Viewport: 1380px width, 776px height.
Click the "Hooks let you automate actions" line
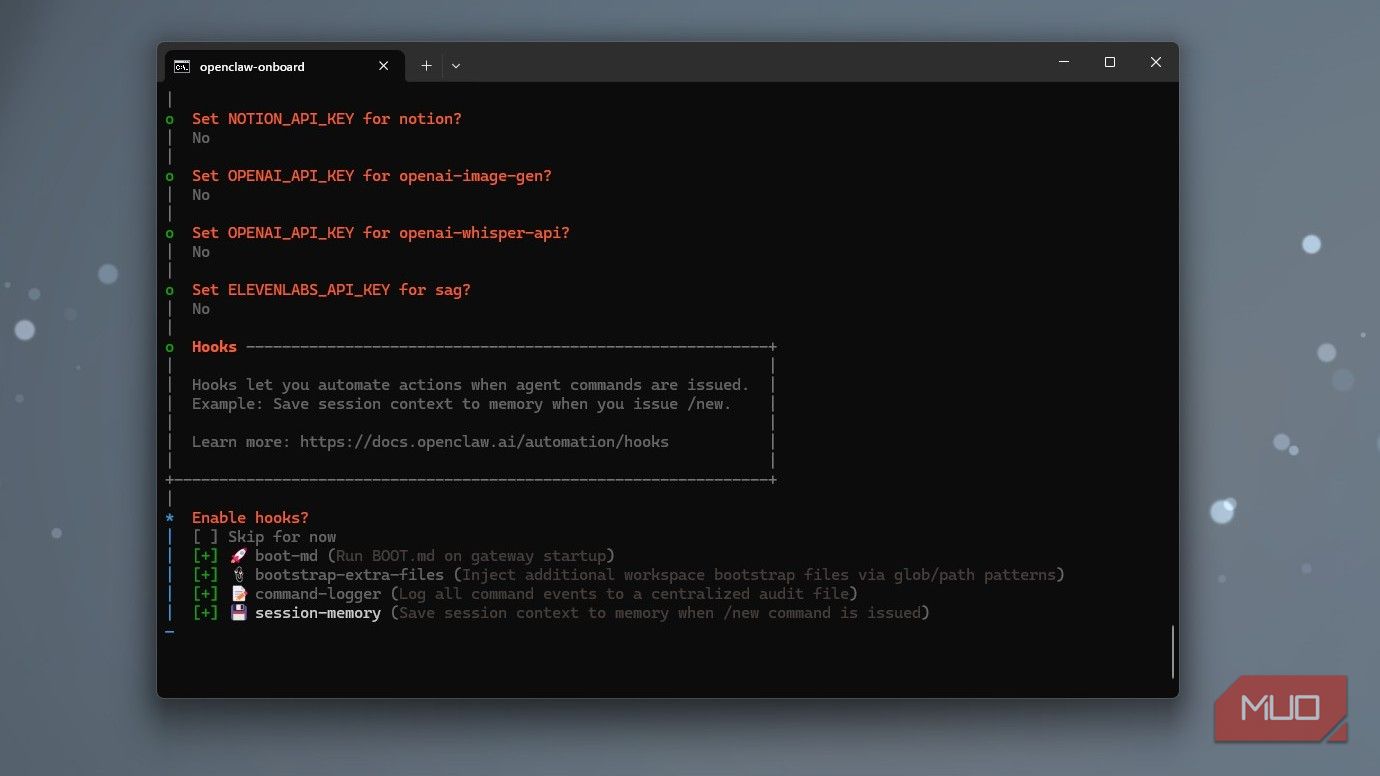click(x=470, y=385)
